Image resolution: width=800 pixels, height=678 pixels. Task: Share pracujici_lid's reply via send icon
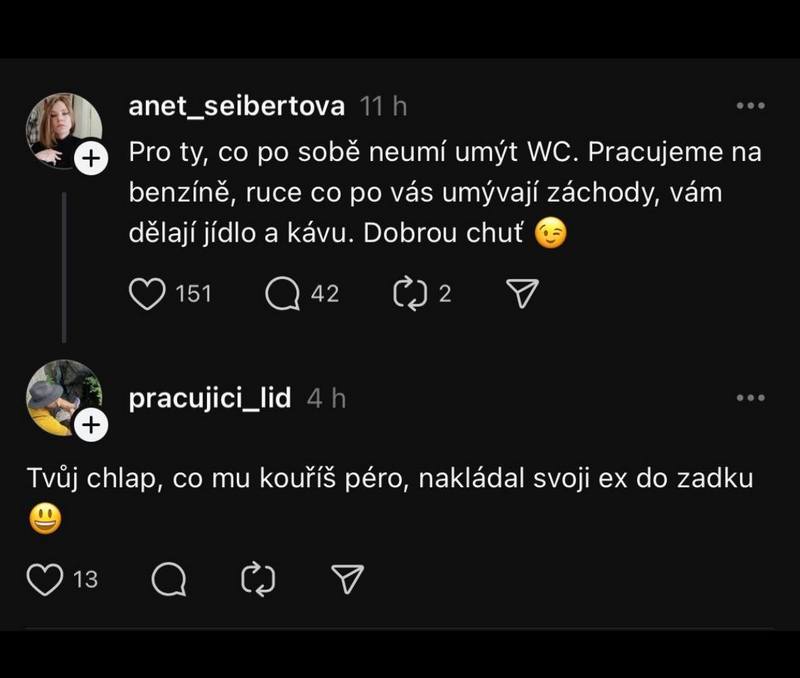point(347,578)
